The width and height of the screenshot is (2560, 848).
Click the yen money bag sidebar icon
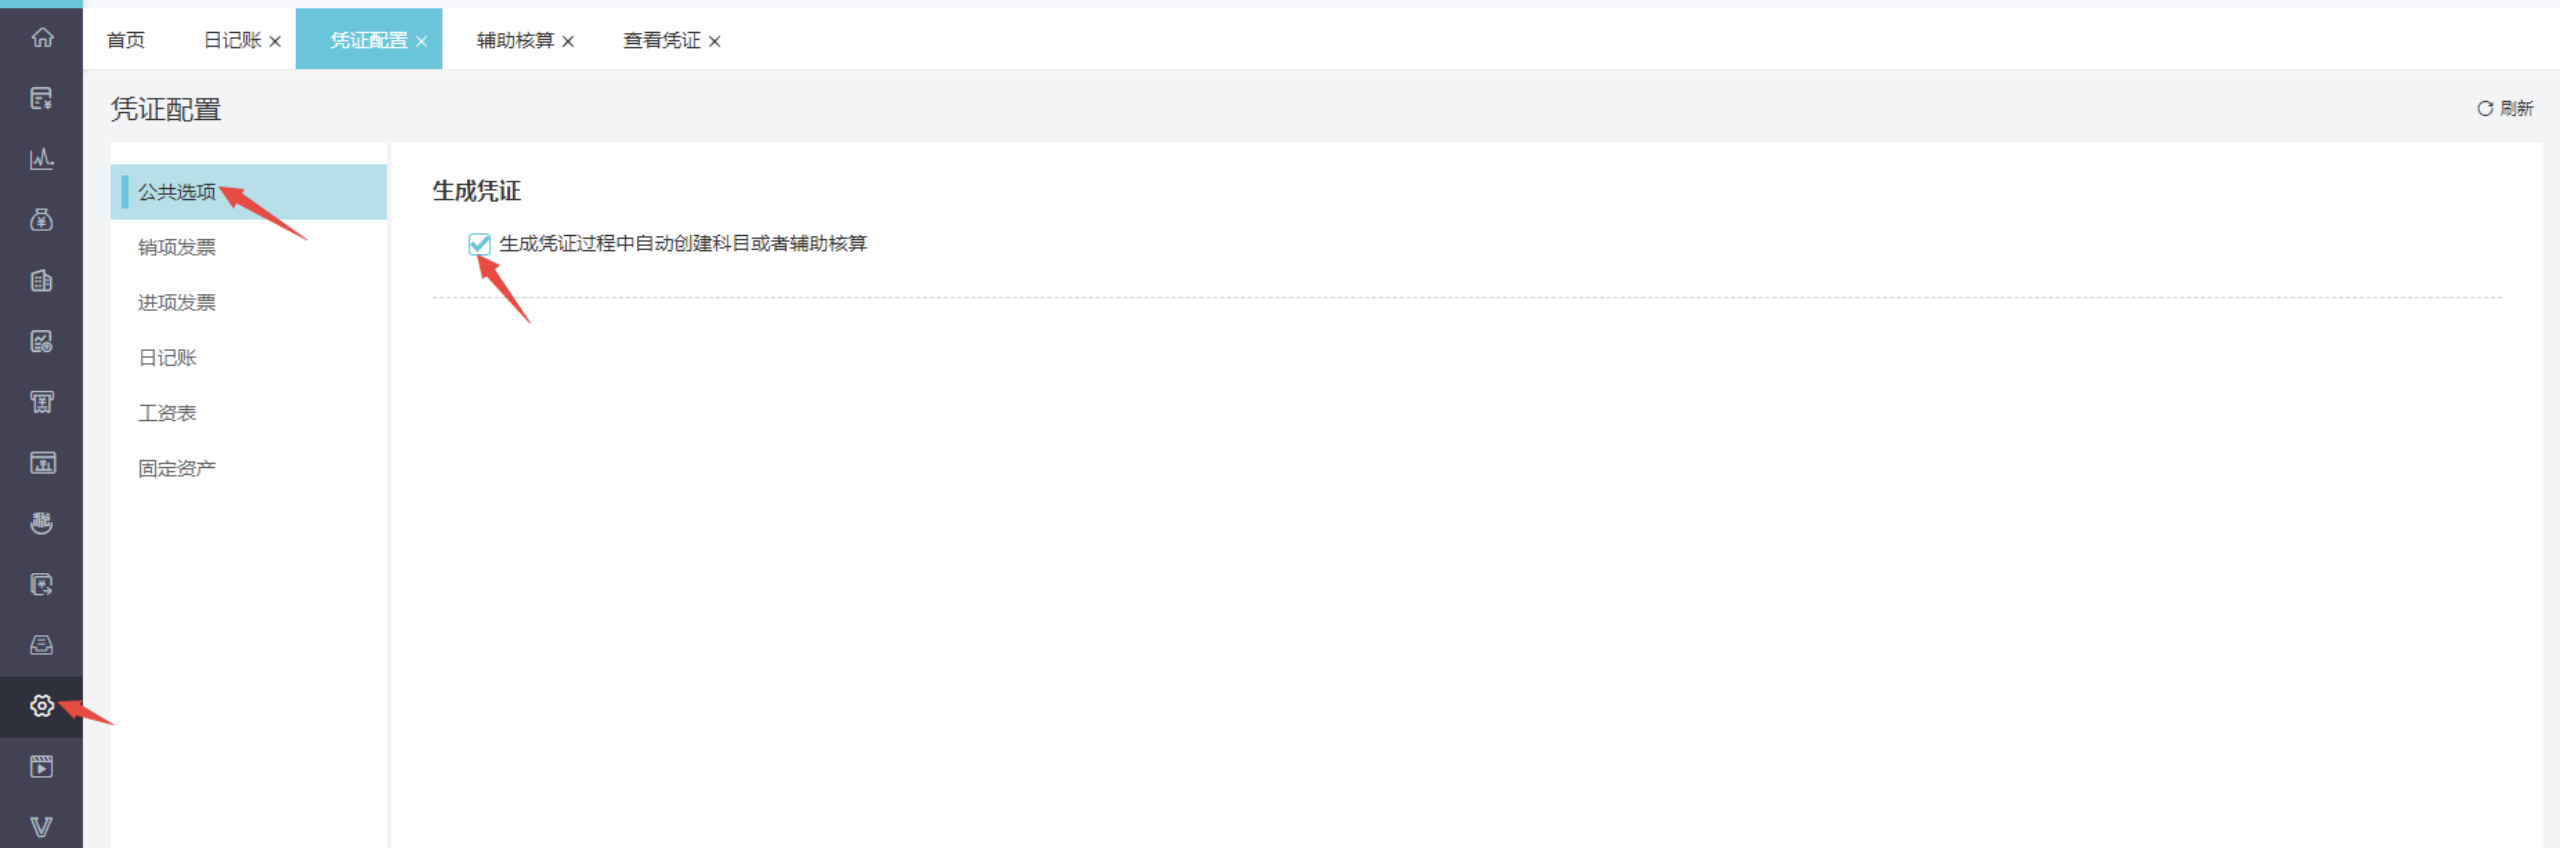(41, 220)
